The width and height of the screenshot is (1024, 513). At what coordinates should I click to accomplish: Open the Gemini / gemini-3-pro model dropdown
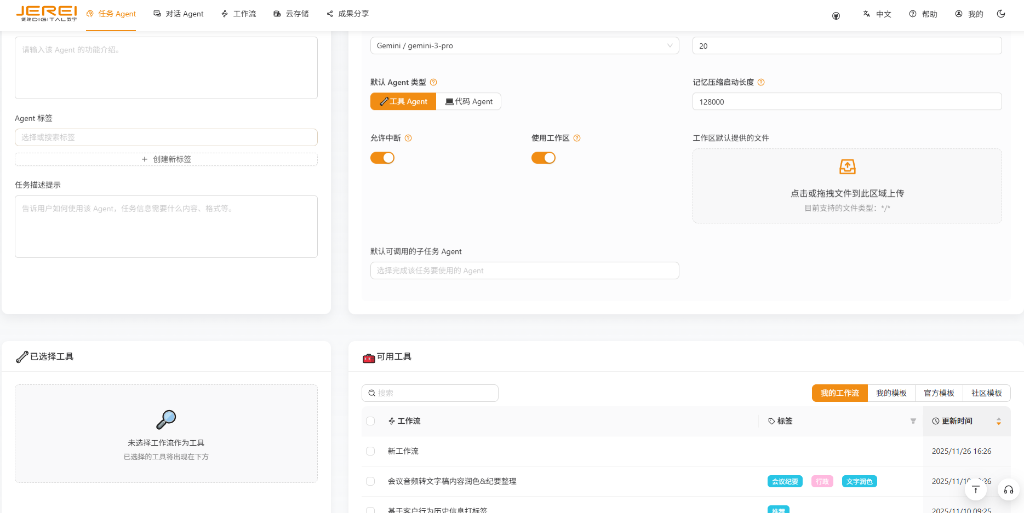pyautogui.click(x=524, y=46)
